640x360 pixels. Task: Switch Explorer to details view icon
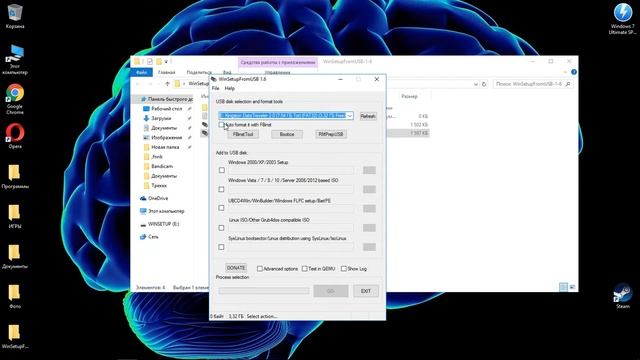click(x=563, y=287)
